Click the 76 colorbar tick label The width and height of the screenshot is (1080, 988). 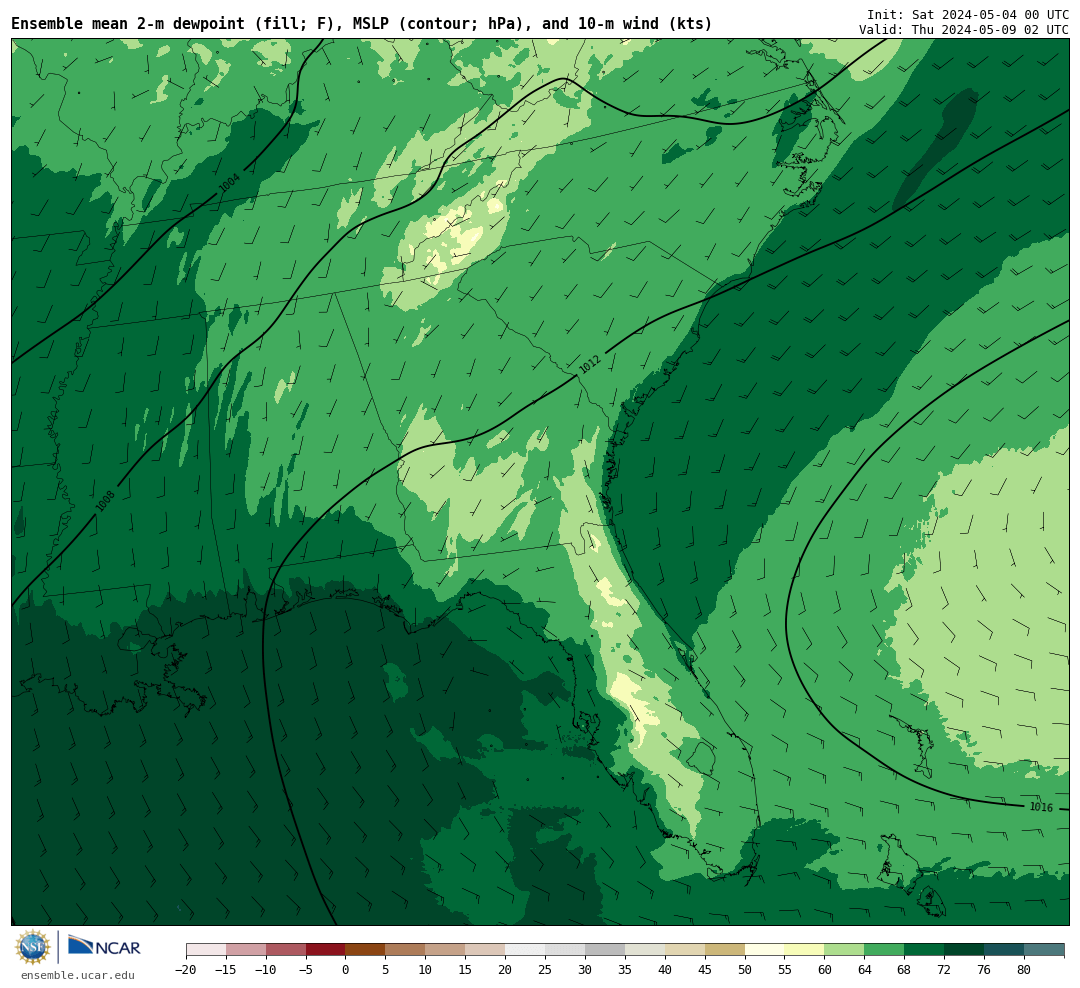pos(984,970)
